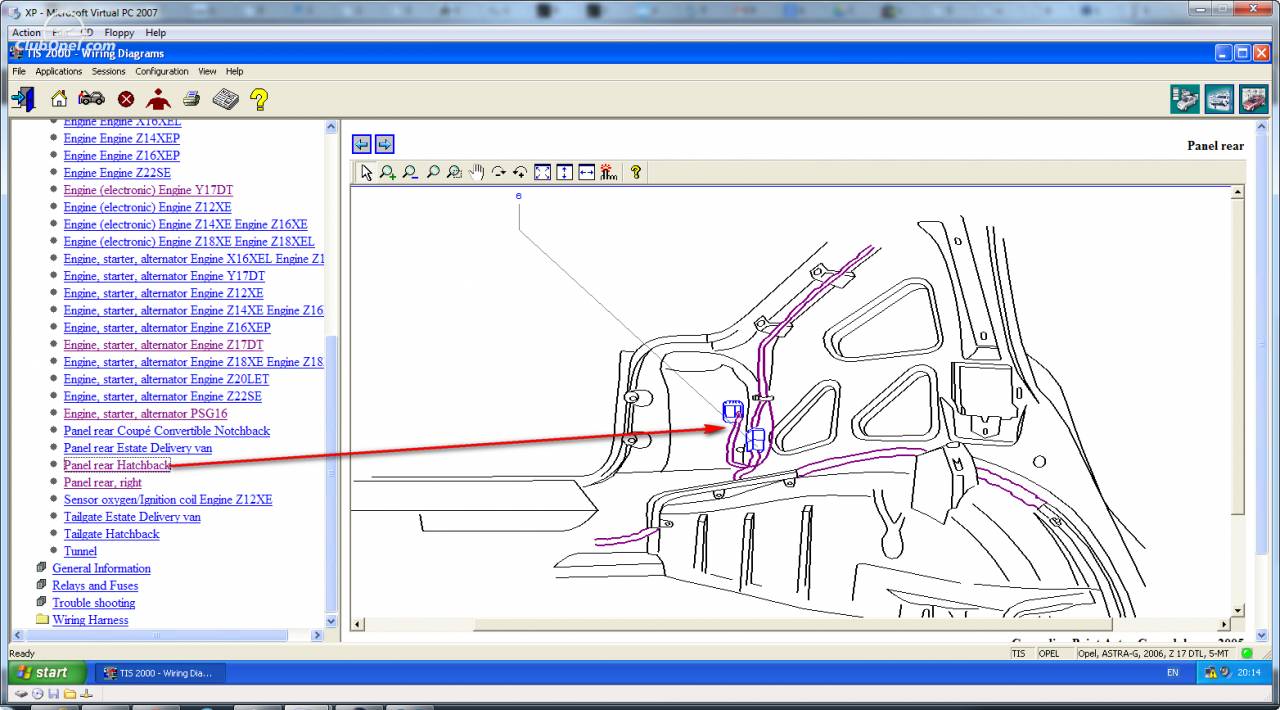
Task: Print using the printer toolbar icon
Action: tap(191, 99)
